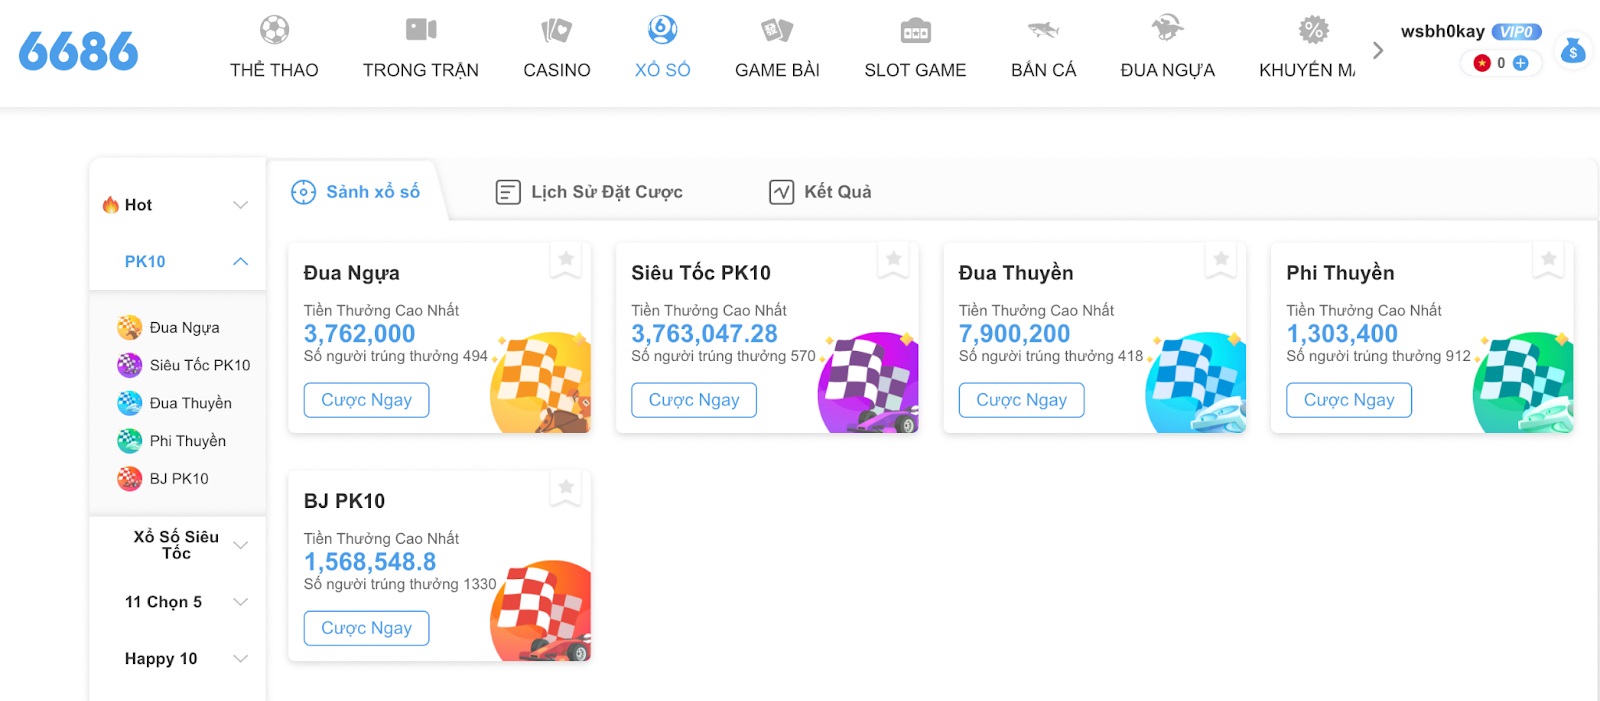The height and width of the screenshot is (701, 1600).
Task: Click Cược Ngay on Đua Thuyền card
Action: tap(1021, 400)
